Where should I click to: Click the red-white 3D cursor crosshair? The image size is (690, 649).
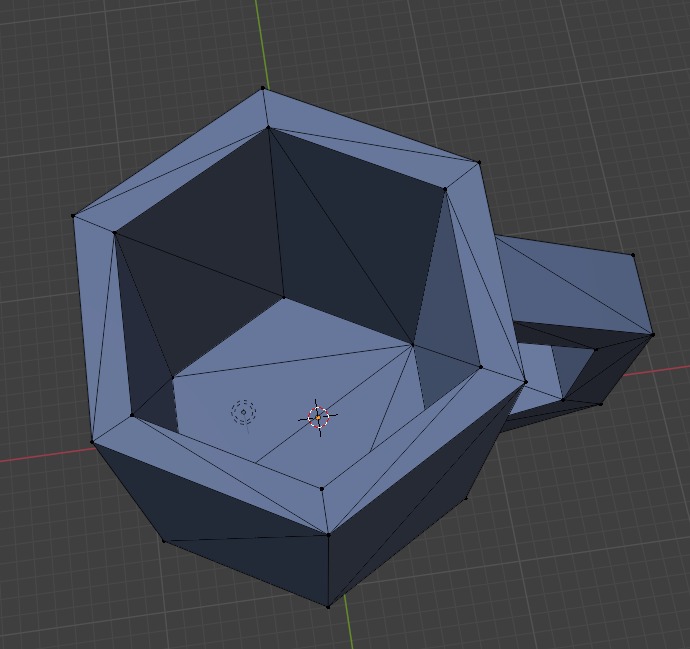click(x=318, y=417)
